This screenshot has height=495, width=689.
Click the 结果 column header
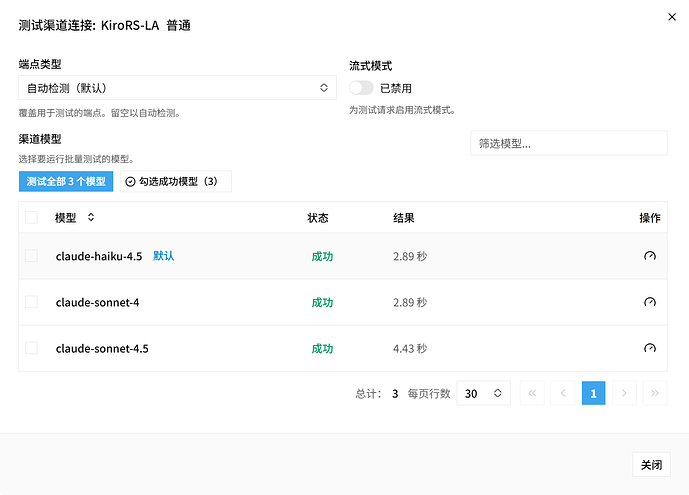click(x=403, y=218)
